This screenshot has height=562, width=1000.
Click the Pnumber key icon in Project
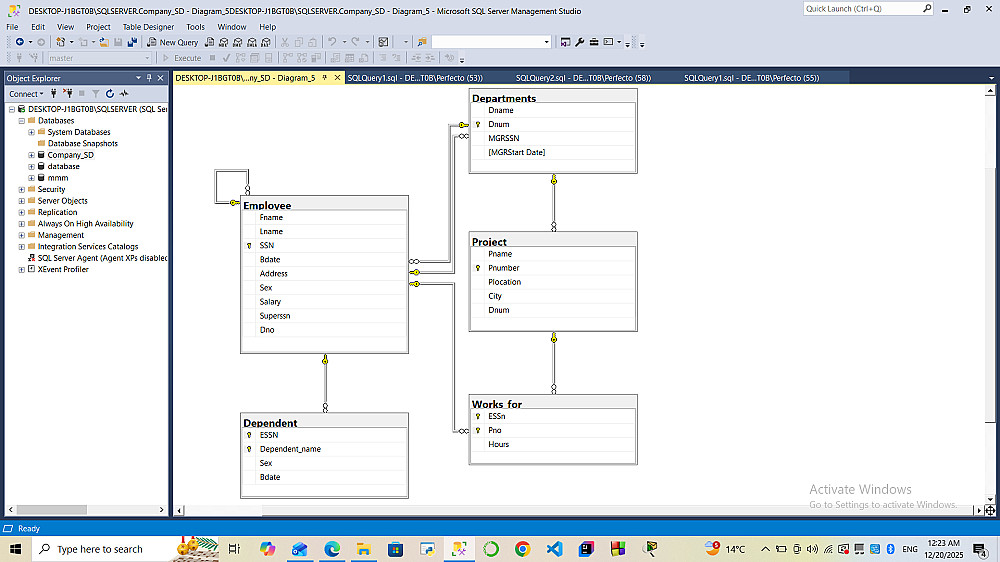click(x=478, y=268)
